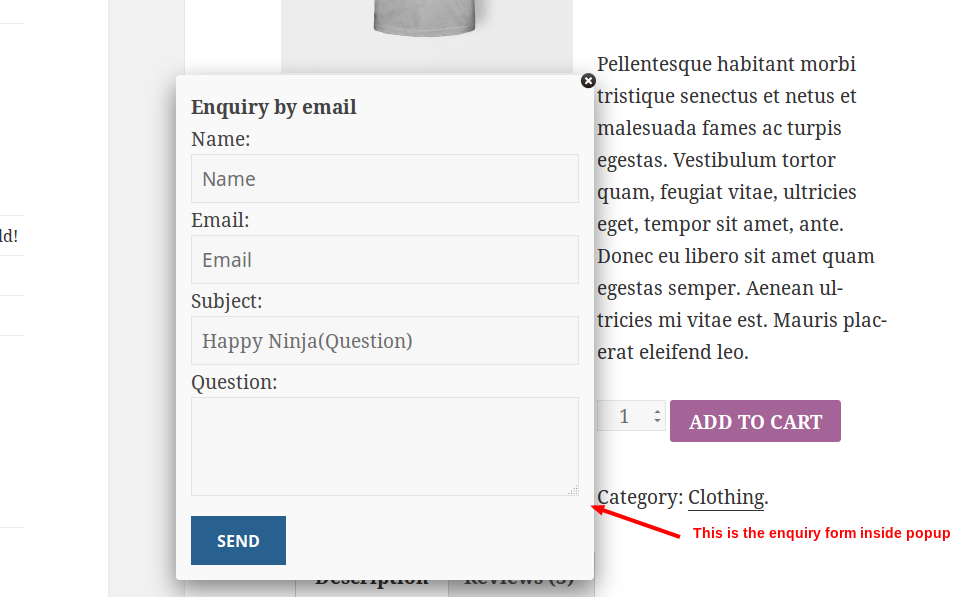Increase quantity with the up arrow
This screenshot has width=974, height=597.
pos(657,411)
